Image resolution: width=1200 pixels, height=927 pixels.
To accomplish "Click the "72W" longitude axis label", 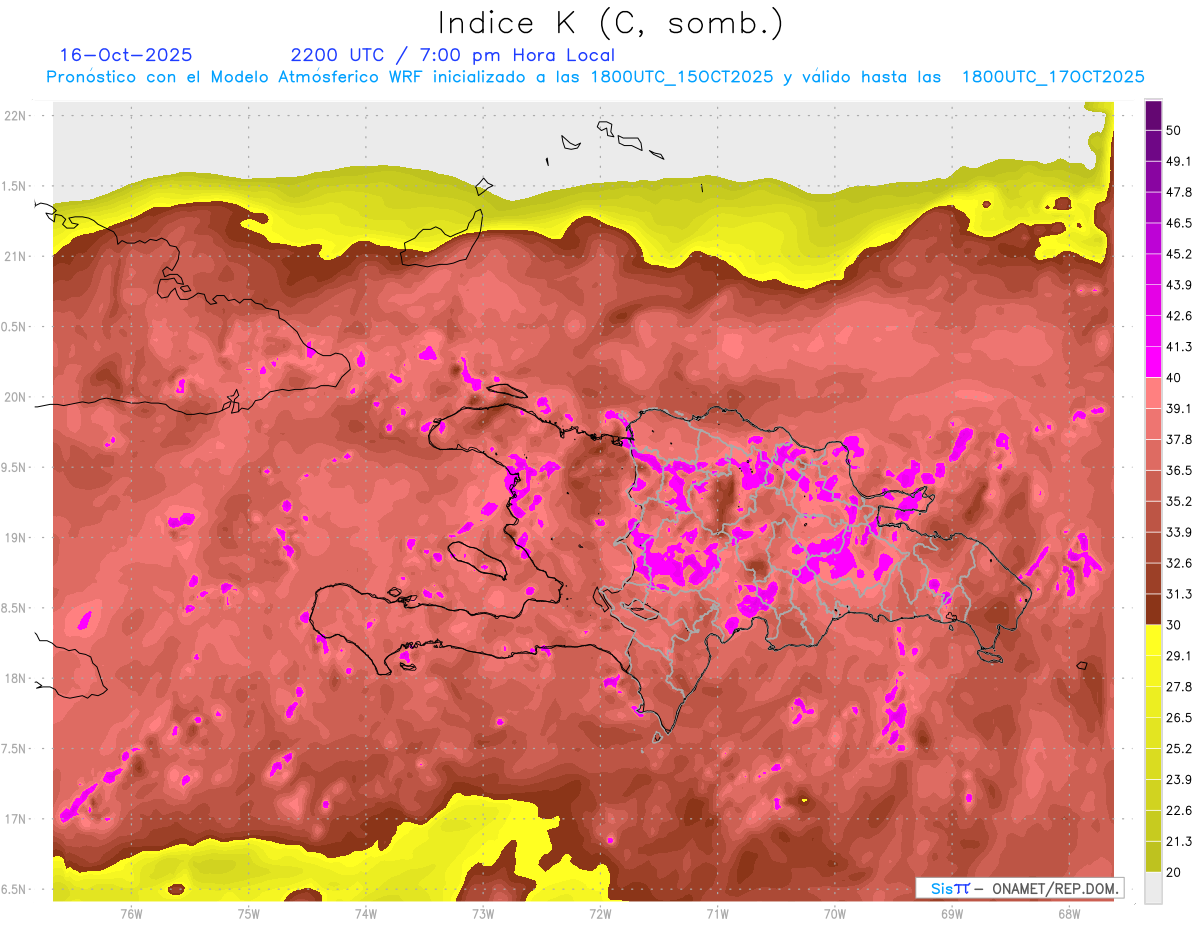I will pyautogui.click(x=600, y=914).
